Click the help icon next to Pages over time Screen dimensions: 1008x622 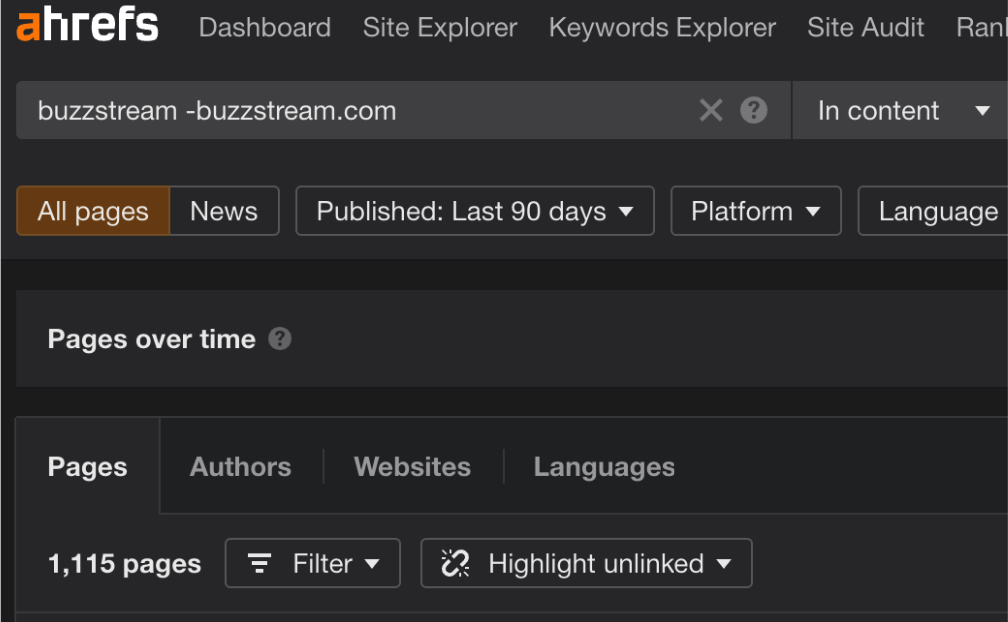click(280, 339)
